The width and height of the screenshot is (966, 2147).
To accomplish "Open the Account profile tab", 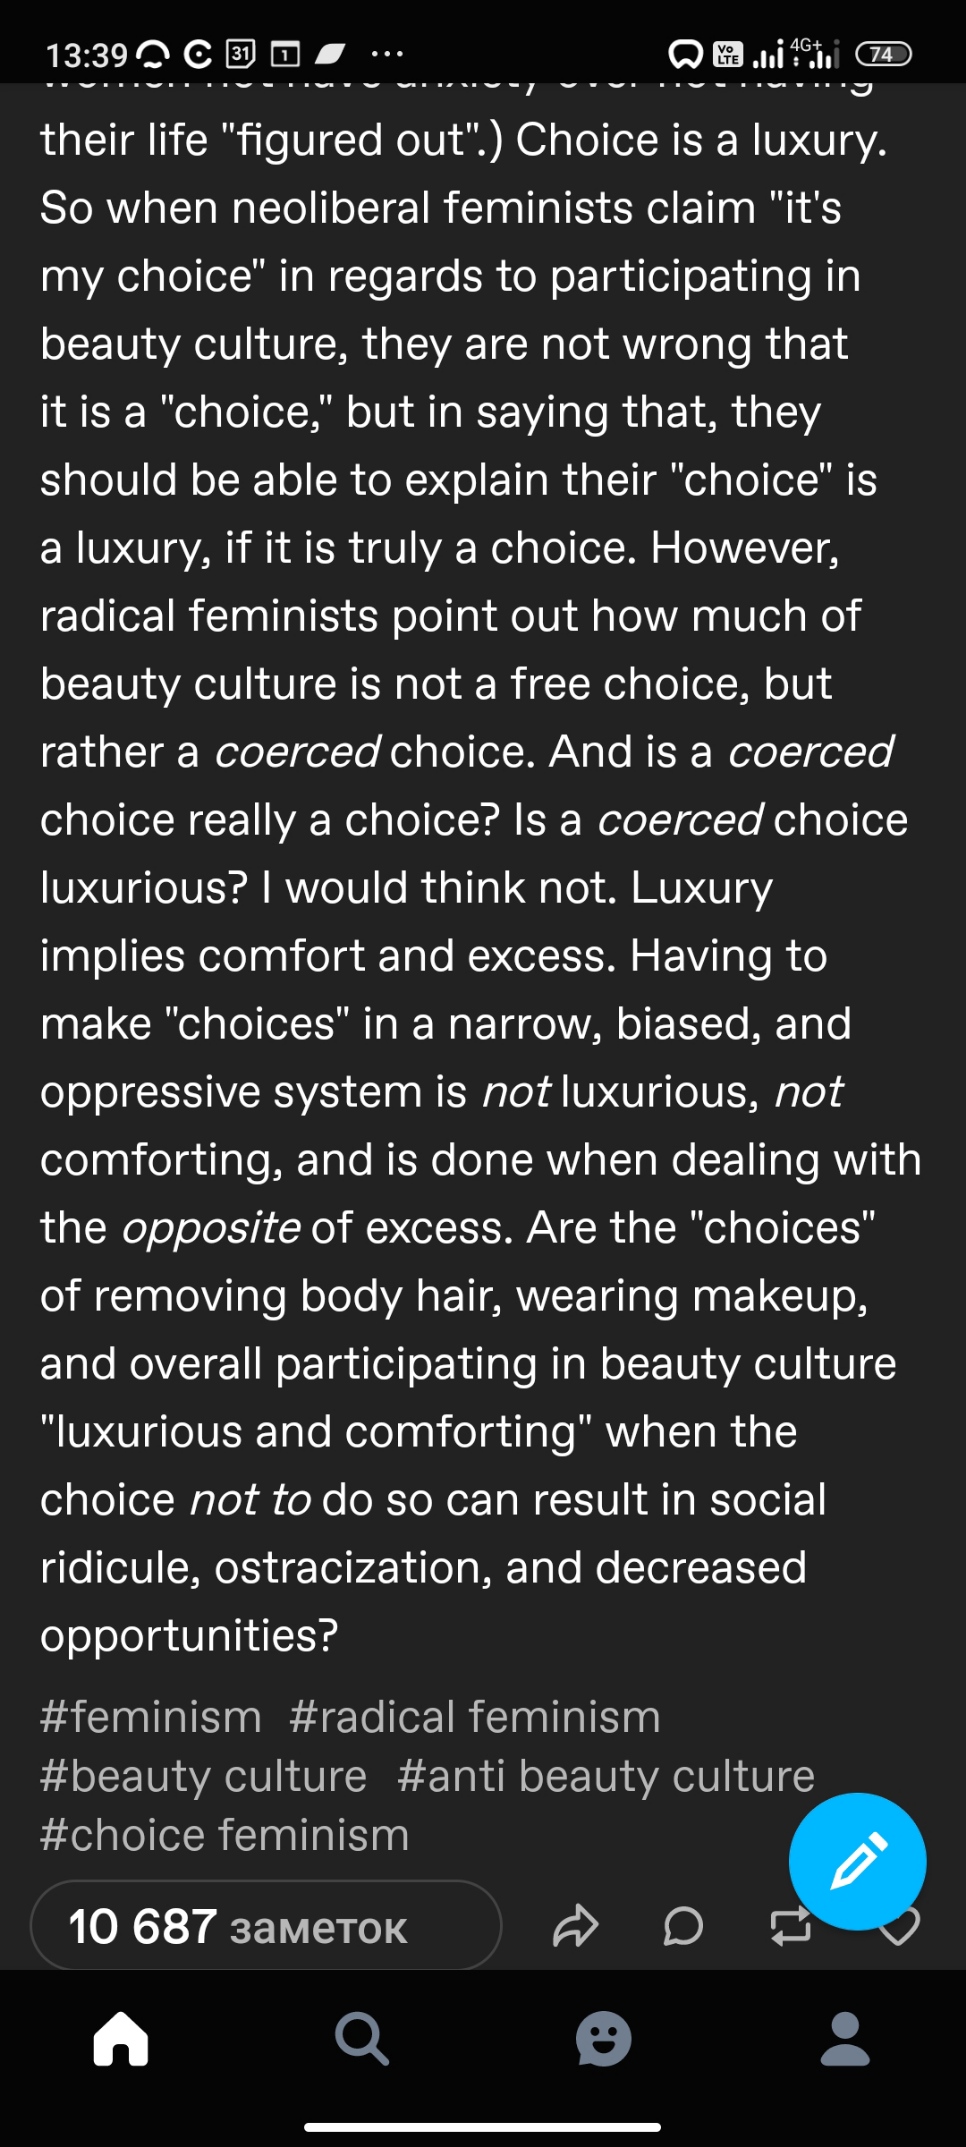I will click(x=845, y=2038).
